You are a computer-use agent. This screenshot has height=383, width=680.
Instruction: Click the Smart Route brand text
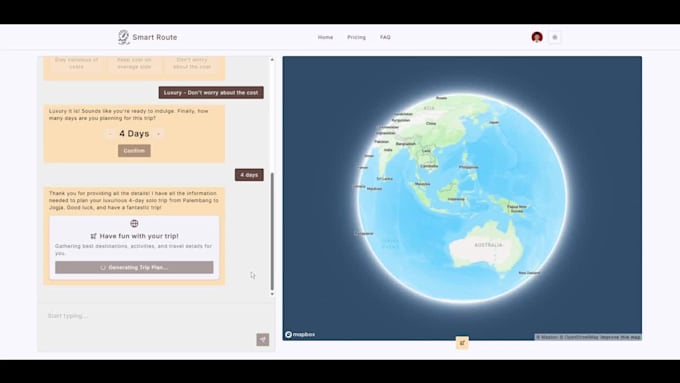[155, 37]
